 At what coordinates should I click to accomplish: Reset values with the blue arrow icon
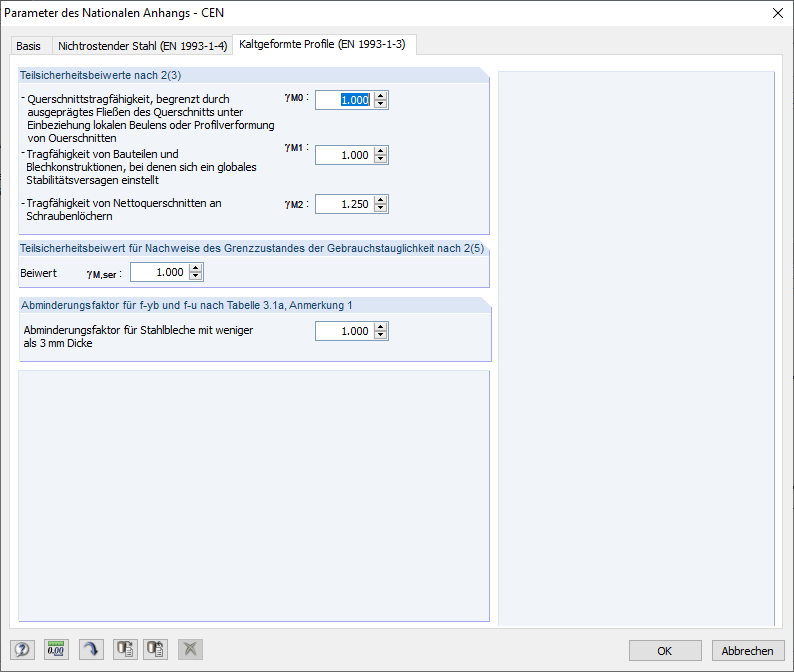coord(91,649)
